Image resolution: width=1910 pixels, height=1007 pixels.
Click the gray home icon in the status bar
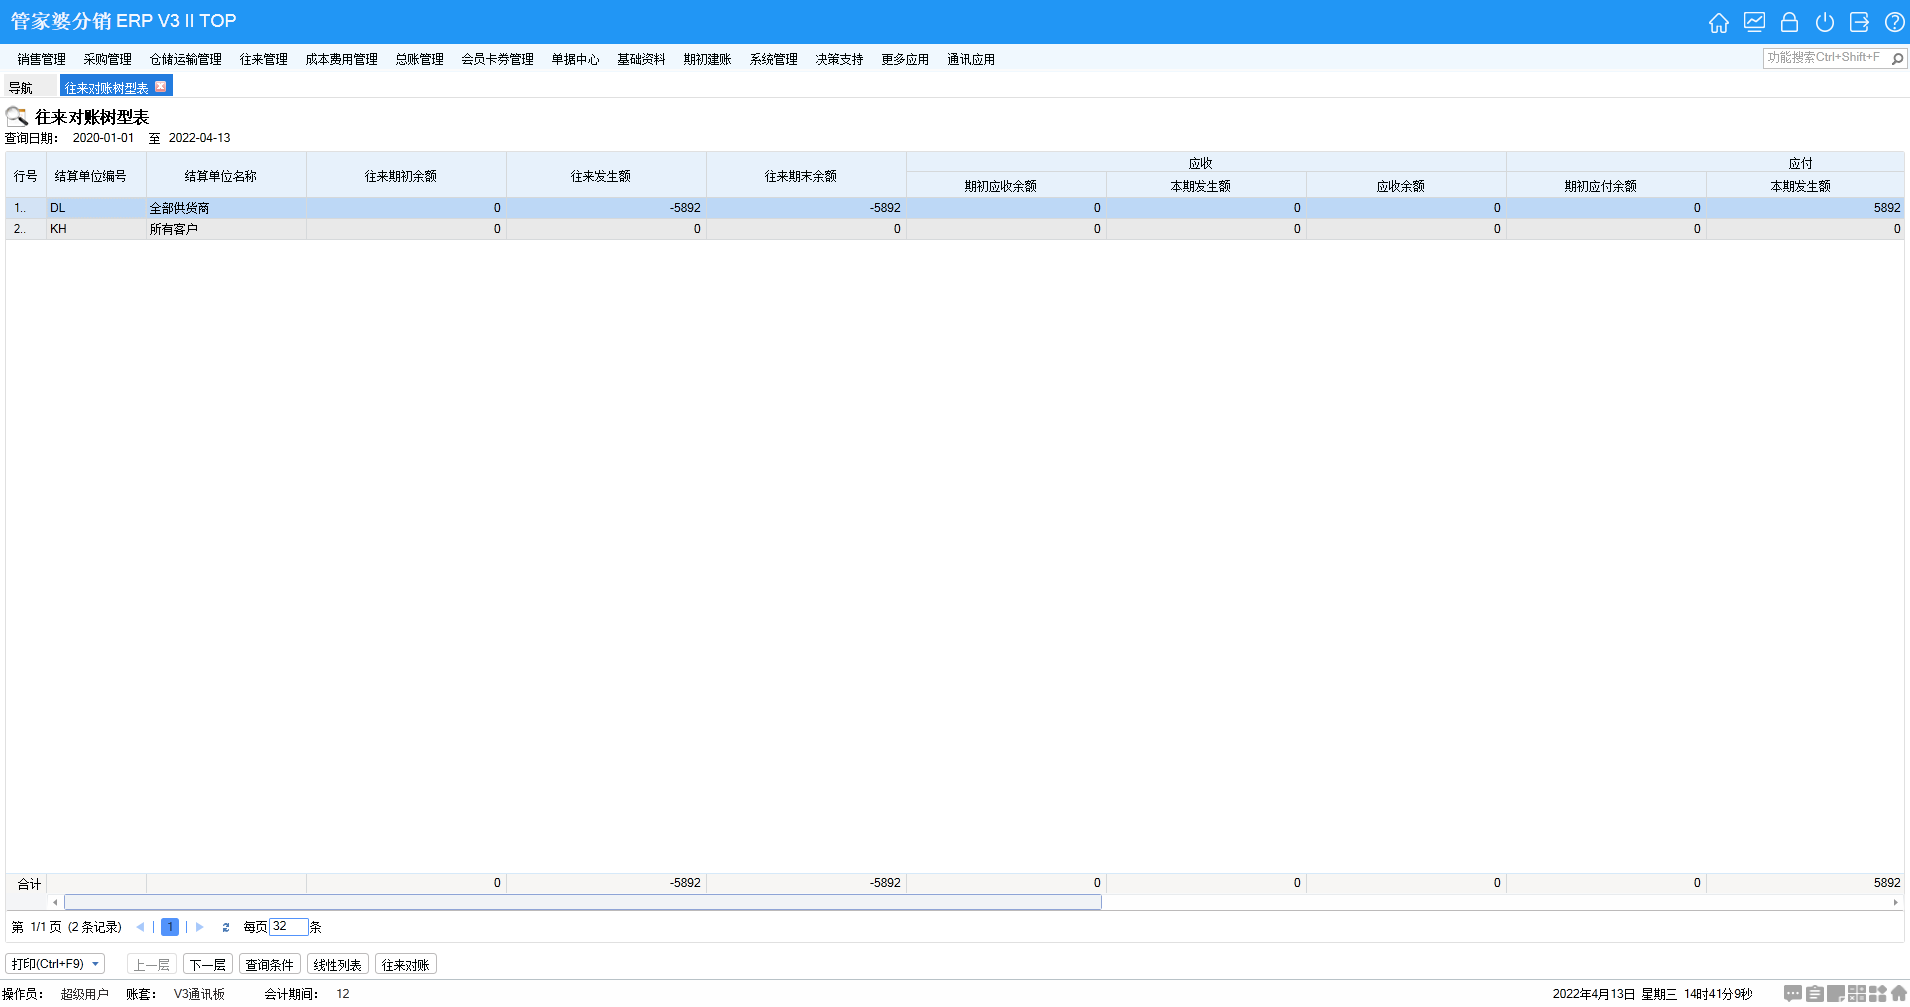[x=1899, y=993]
